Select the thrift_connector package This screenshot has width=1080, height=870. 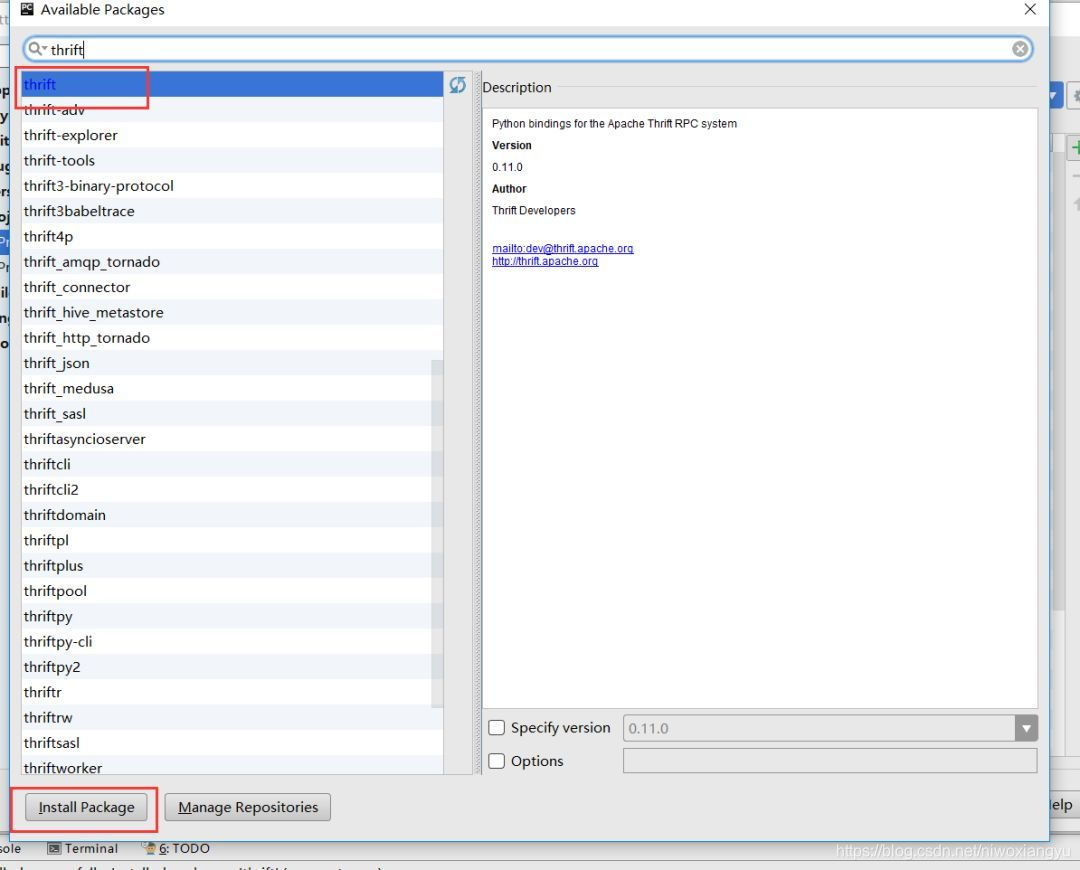tap(232, 287)
